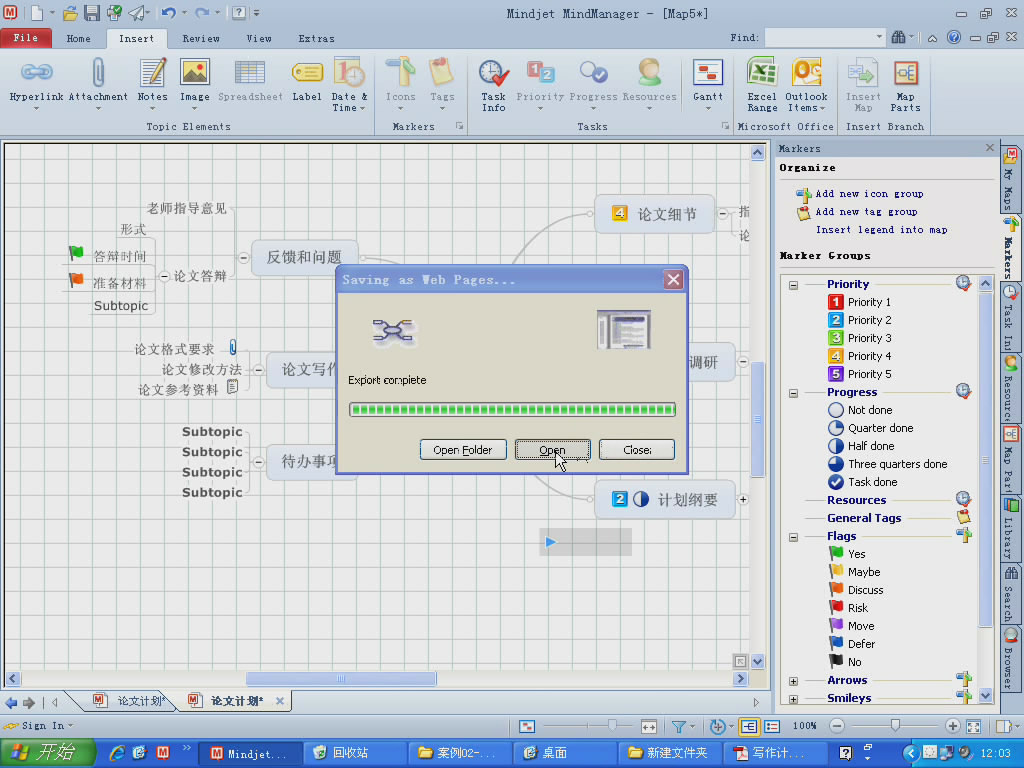
Task: Open the Task Info pane
Action: pyautogui.click(x=494, y=85)
